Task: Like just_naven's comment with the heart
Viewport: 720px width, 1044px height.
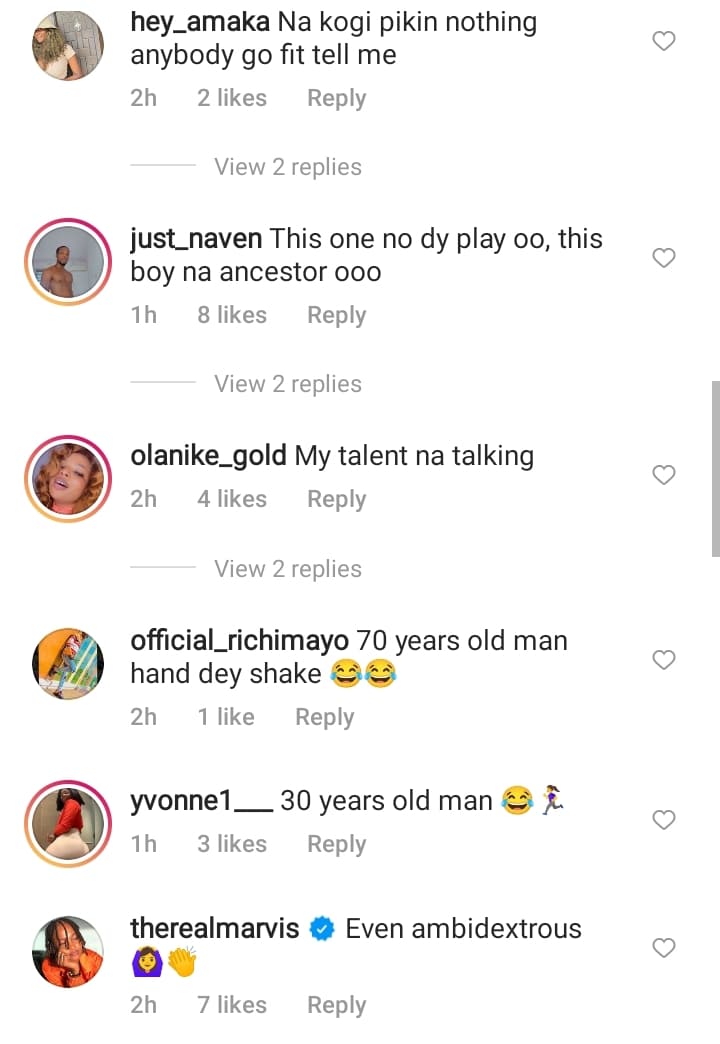Action: tap(664, 258)
